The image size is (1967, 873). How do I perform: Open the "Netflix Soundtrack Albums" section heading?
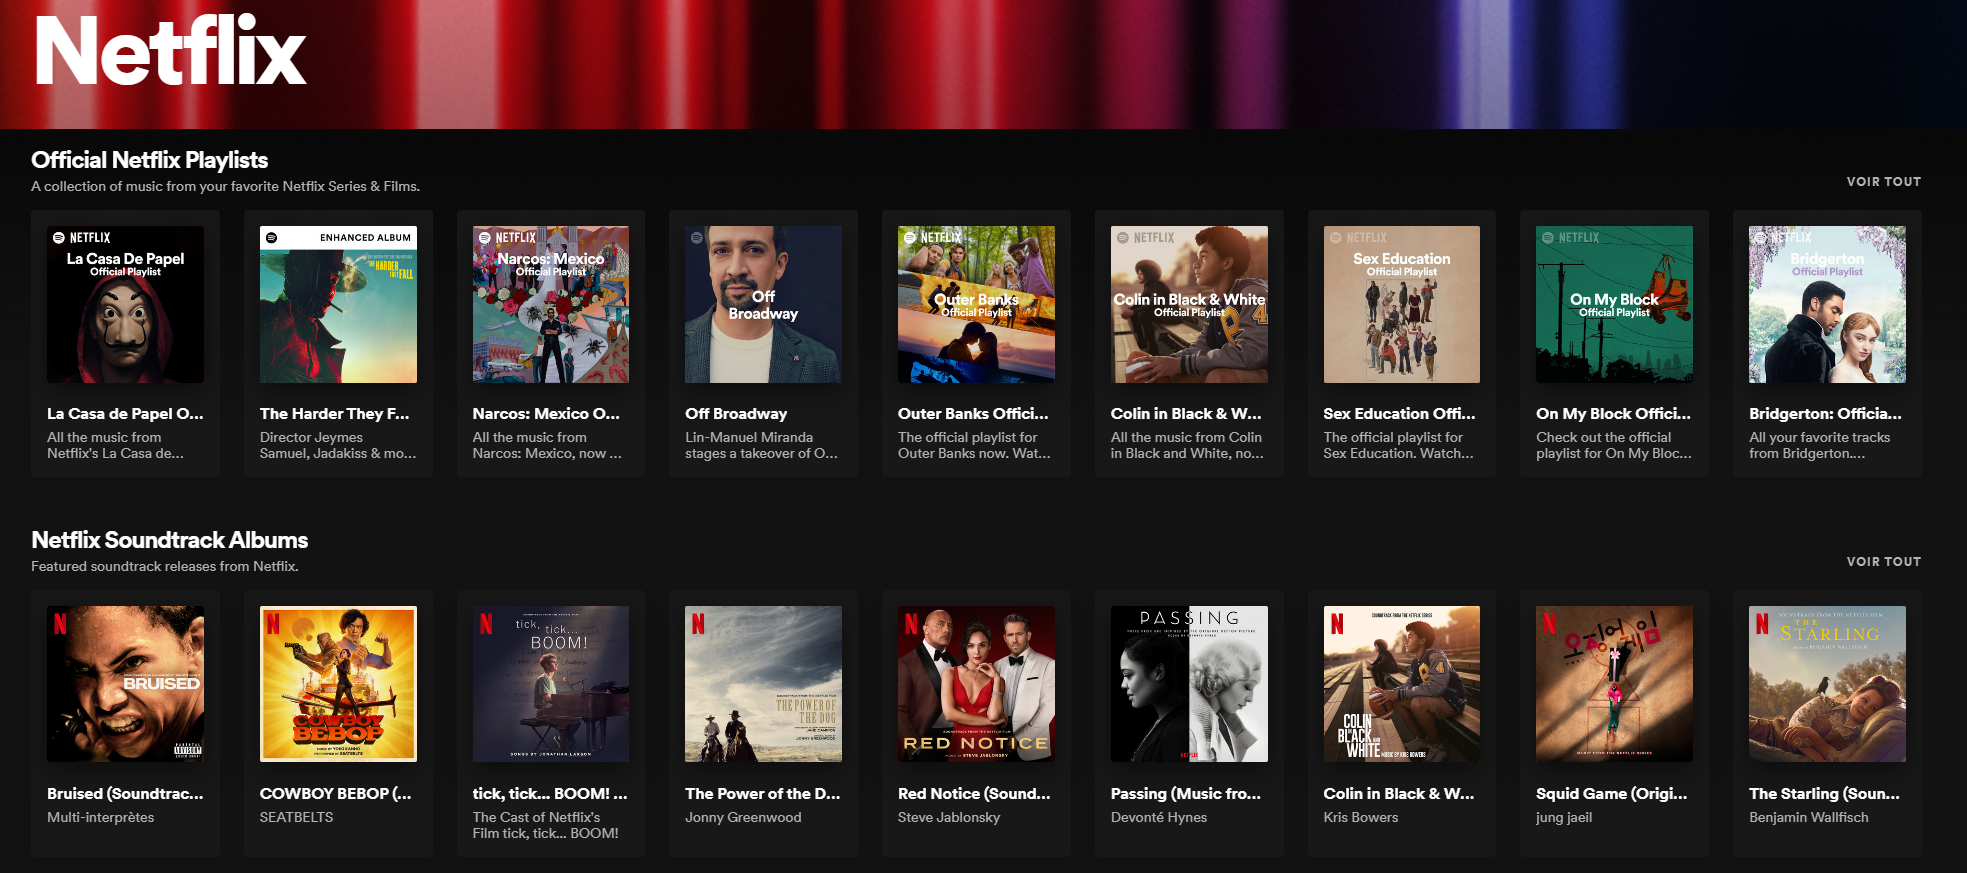click(x=170, y=540)
